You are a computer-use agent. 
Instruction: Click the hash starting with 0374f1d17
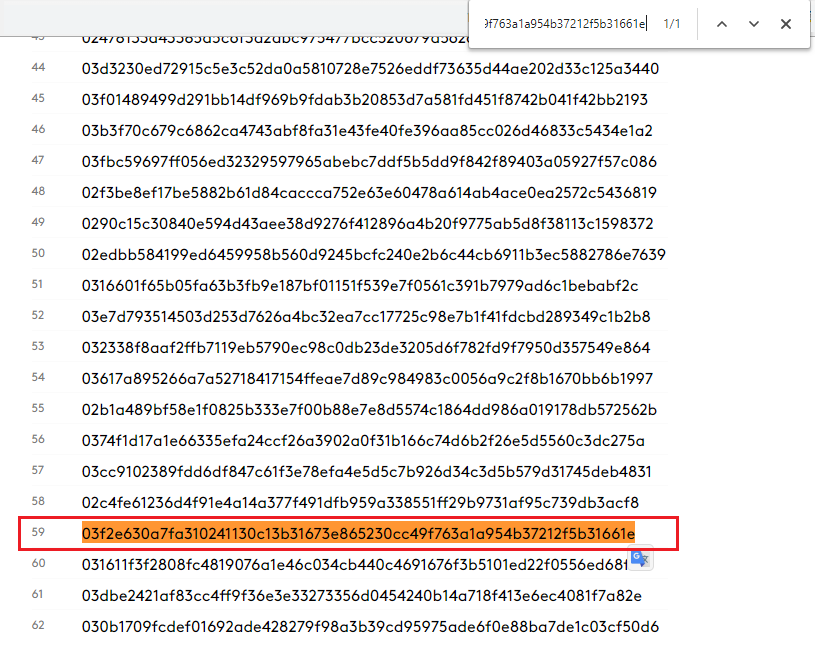[x=363, y=441]
